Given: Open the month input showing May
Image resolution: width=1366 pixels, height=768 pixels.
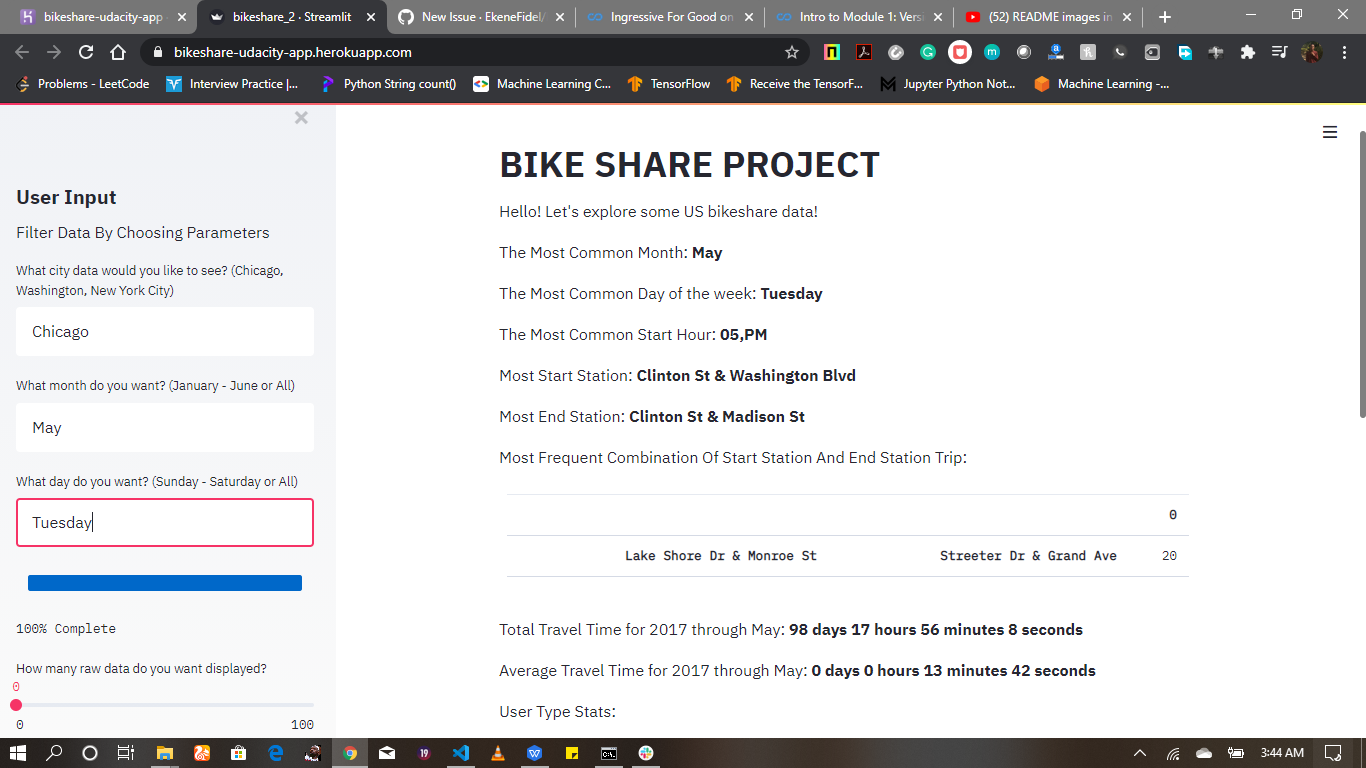Looking at the screenshot, I should coord(164,427).
